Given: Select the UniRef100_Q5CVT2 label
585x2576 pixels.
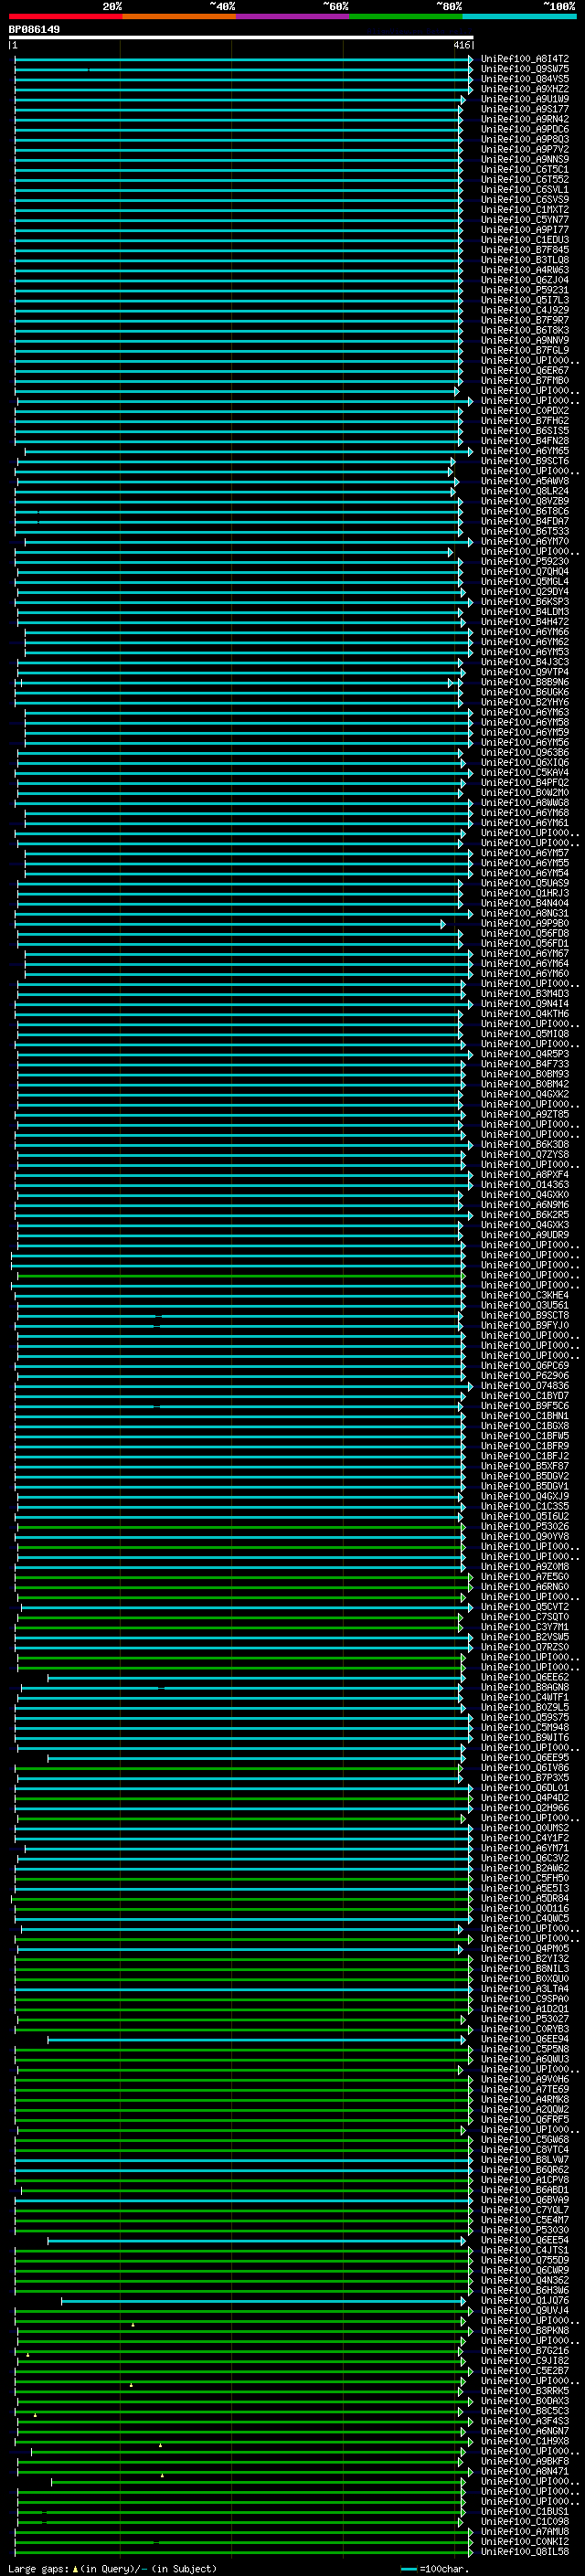Looking at the screenshot, I should click(525, 1607).
